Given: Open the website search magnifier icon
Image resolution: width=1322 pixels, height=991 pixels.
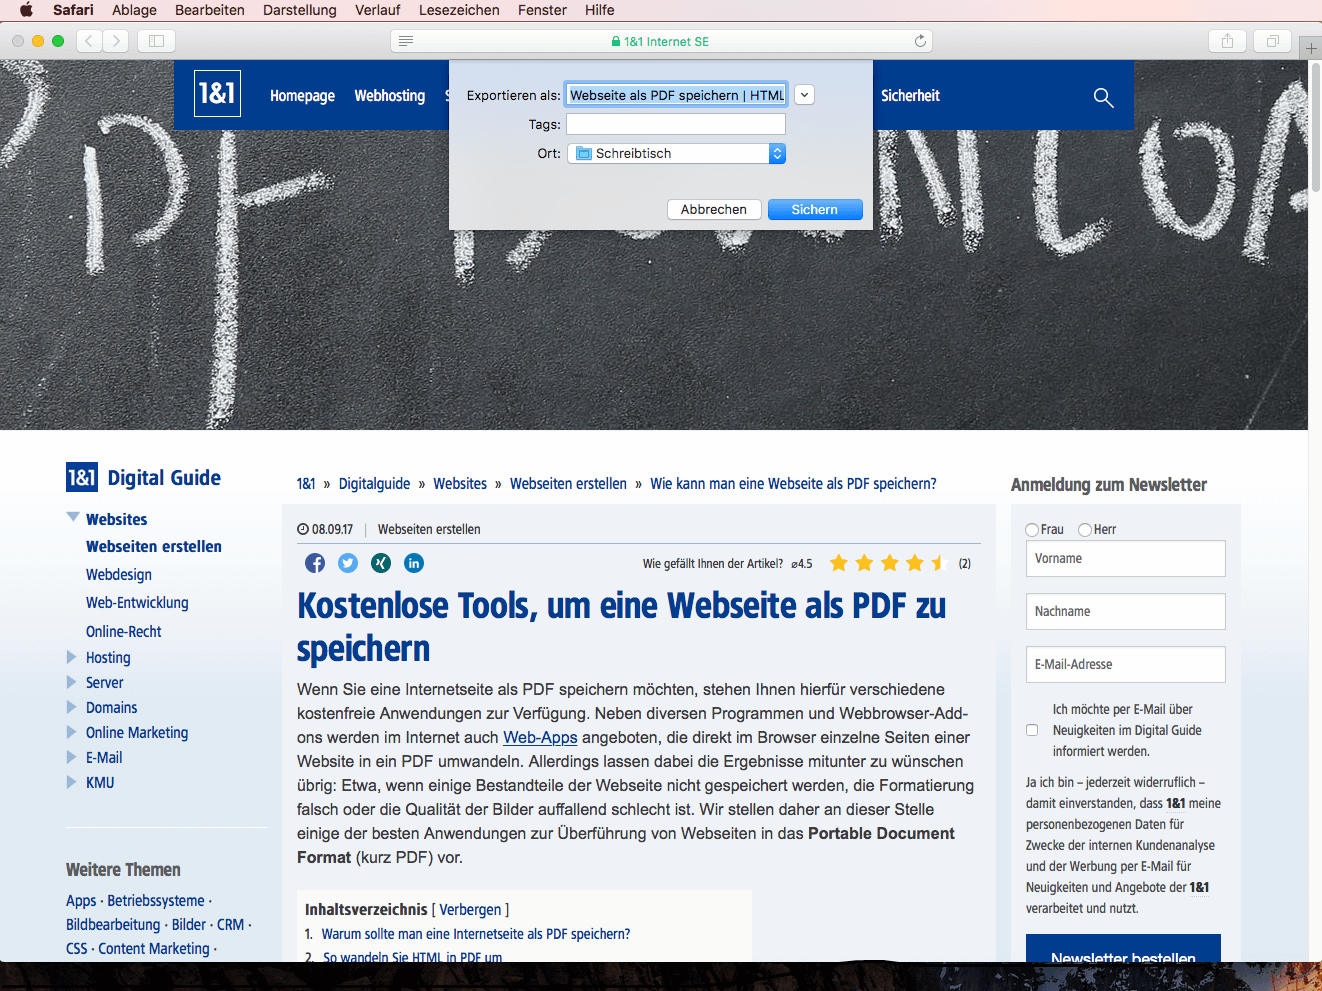Looking at the screenshot, I should pos(1103,97).
